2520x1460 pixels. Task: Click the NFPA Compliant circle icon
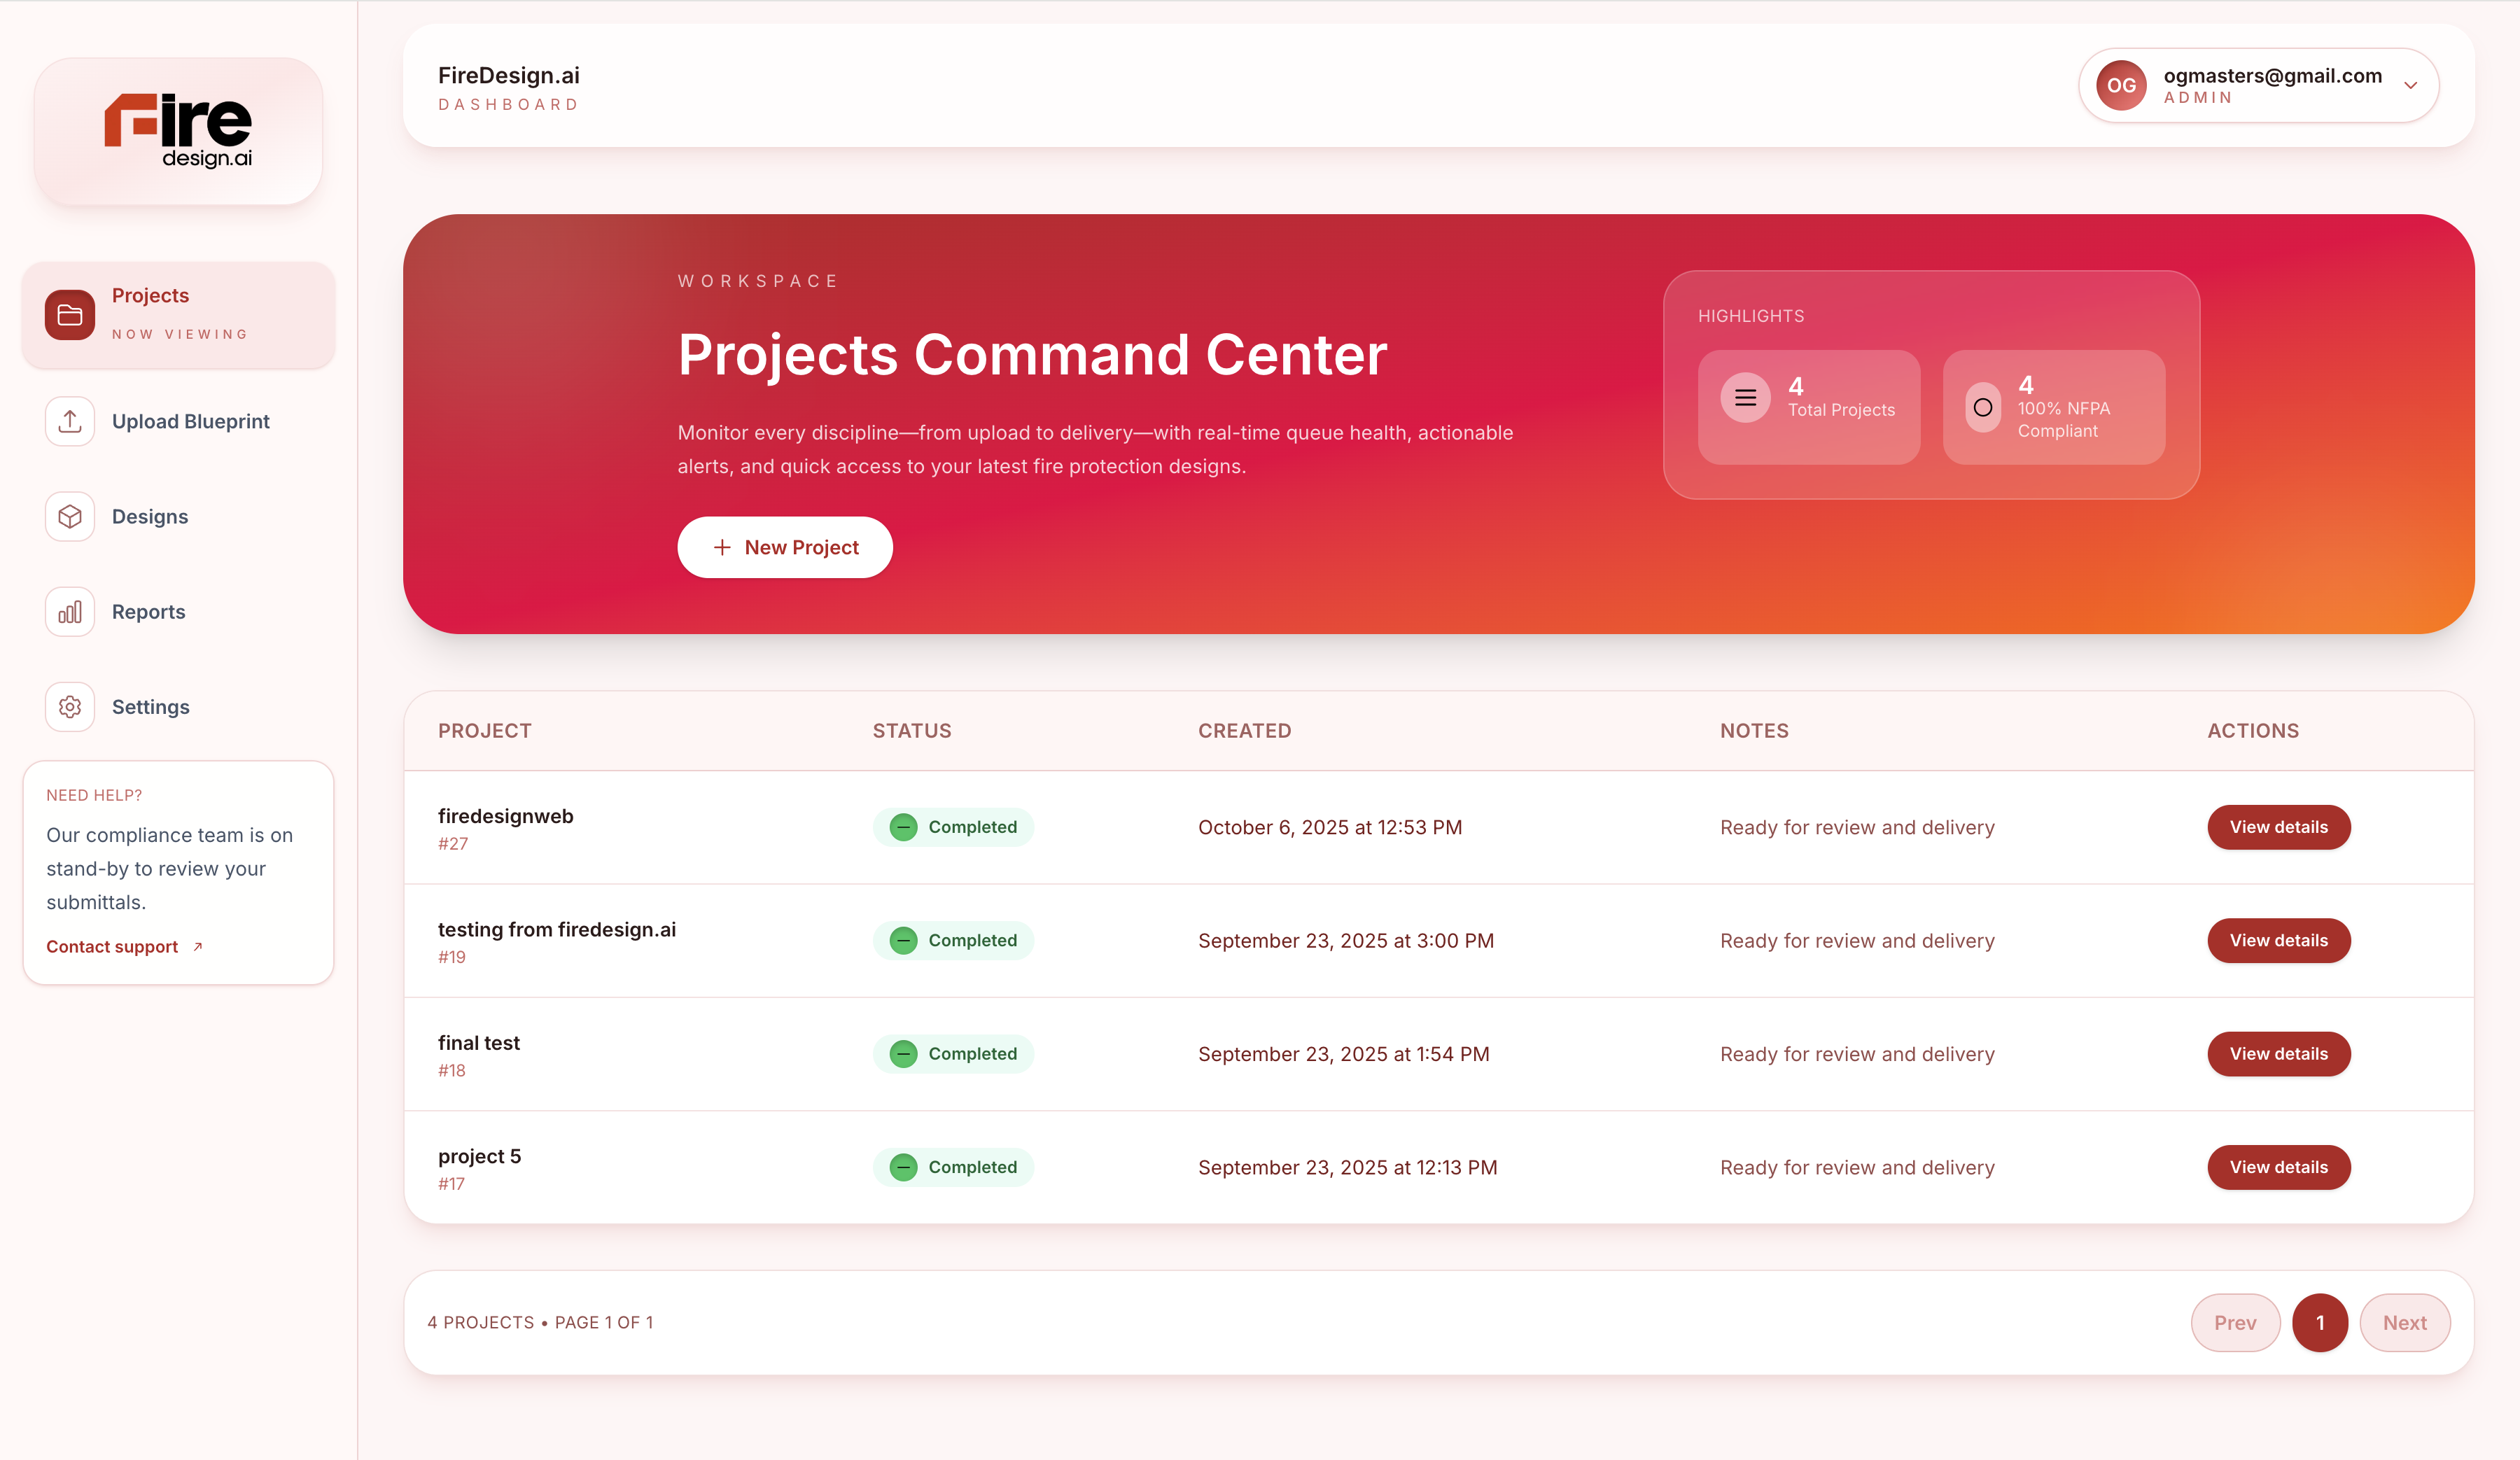(1982, 407)
